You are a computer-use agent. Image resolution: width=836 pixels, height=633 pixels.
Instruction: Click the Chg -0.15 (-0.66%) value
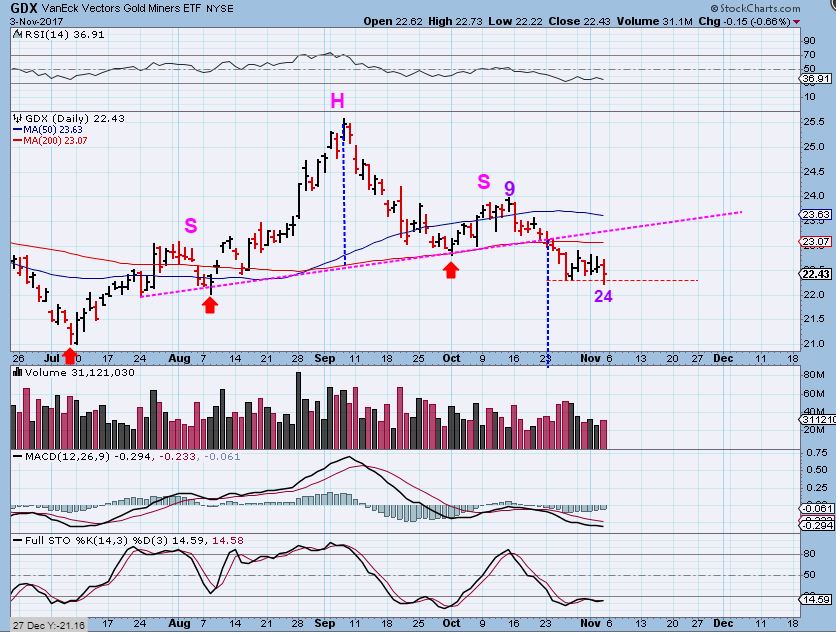[x=744, y=21]
